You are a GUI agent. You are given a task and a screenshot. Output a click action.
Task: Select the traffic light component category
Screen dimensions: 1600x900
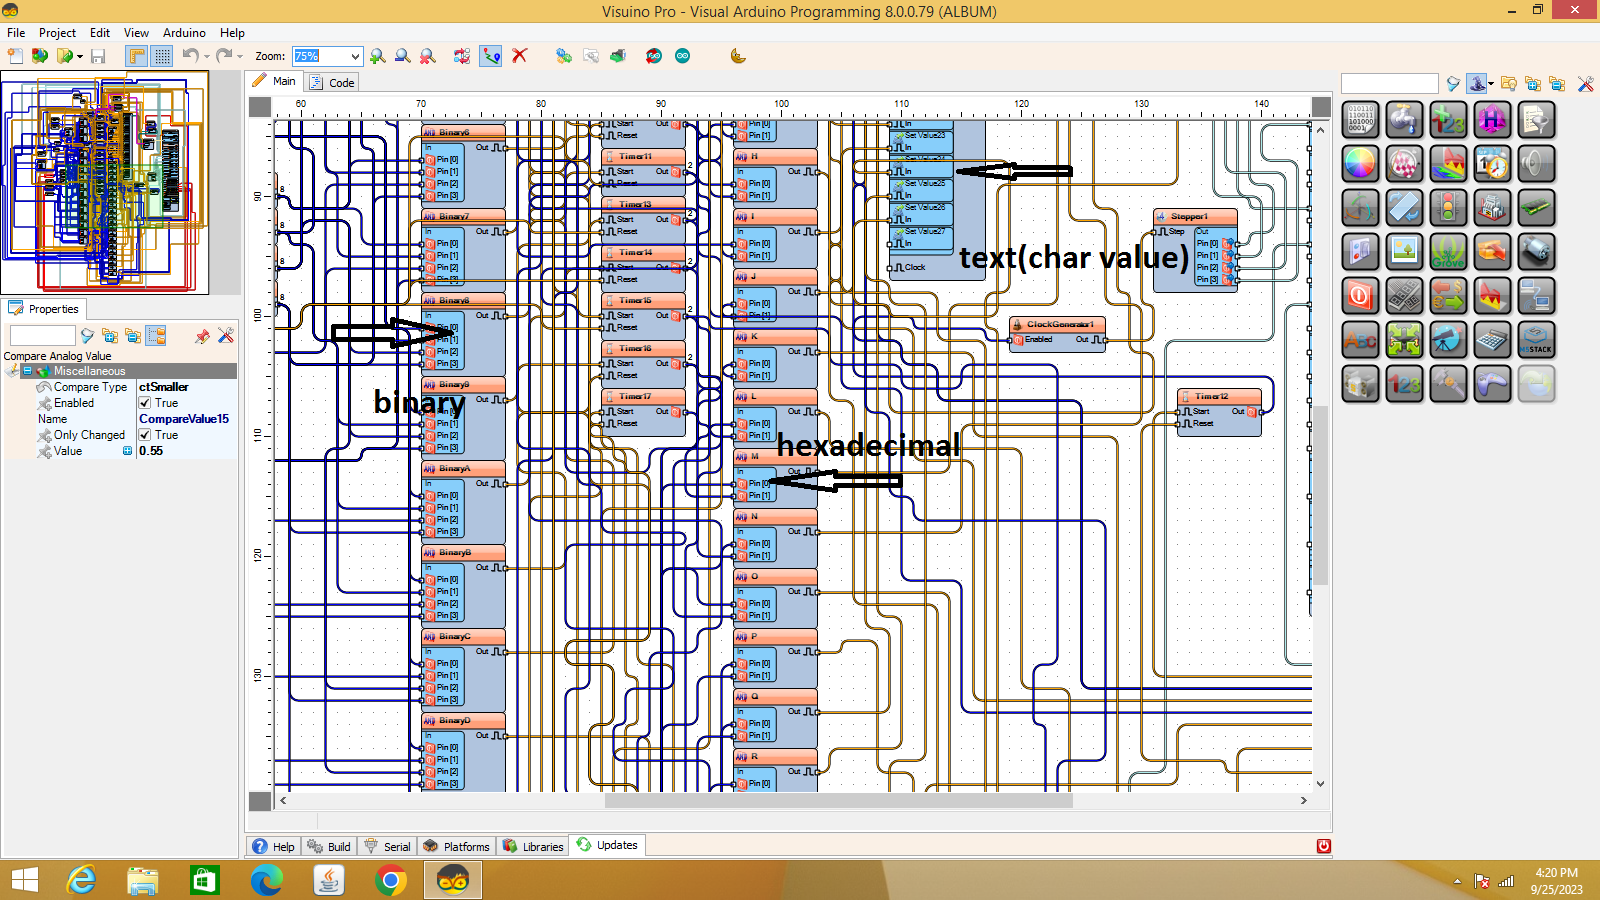coord(1448,207)
